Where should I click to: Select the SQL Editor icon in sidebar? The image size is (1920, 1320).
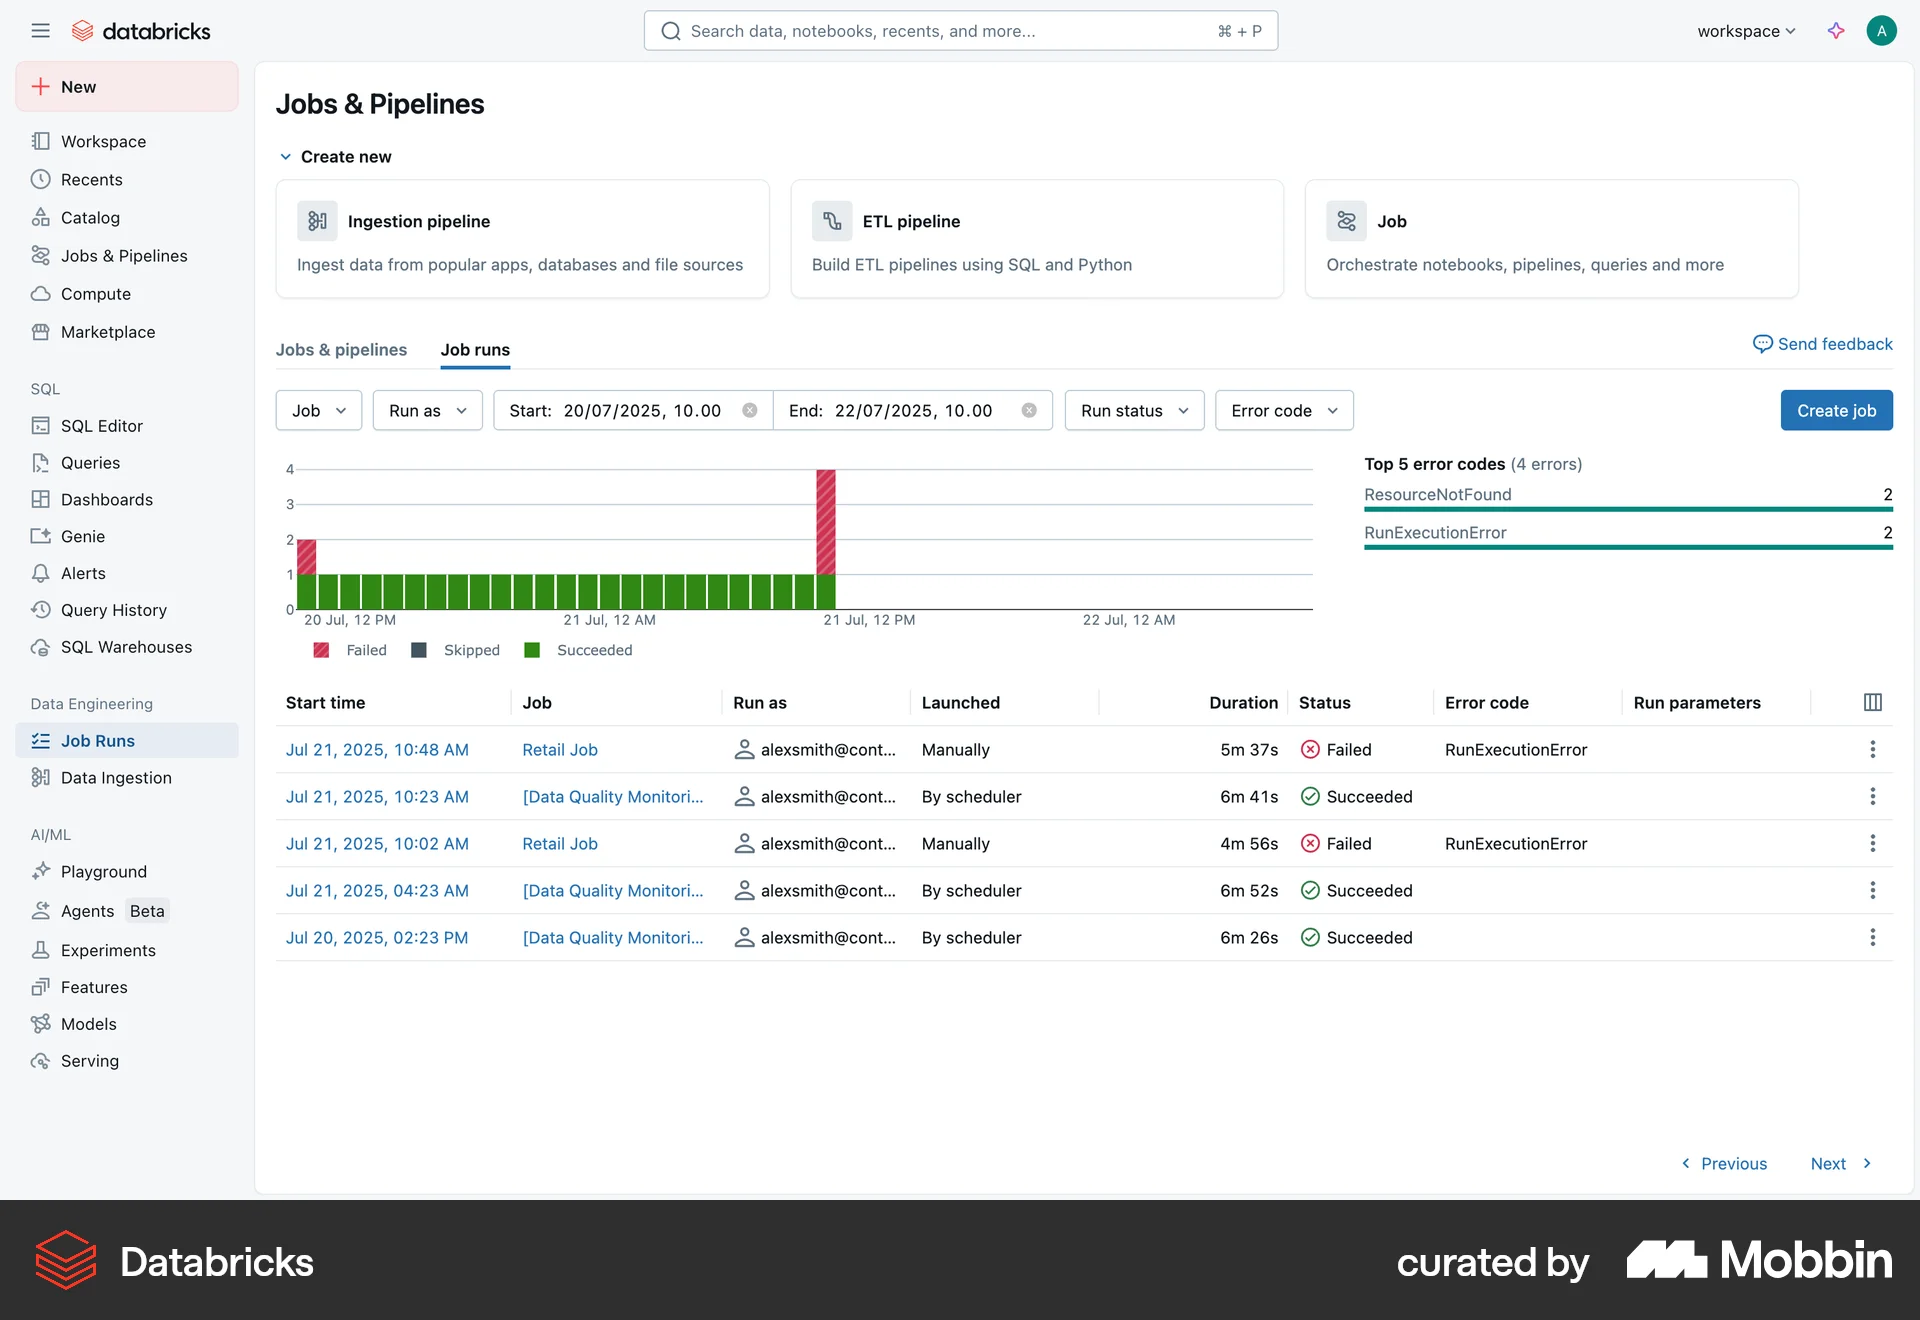41,425
